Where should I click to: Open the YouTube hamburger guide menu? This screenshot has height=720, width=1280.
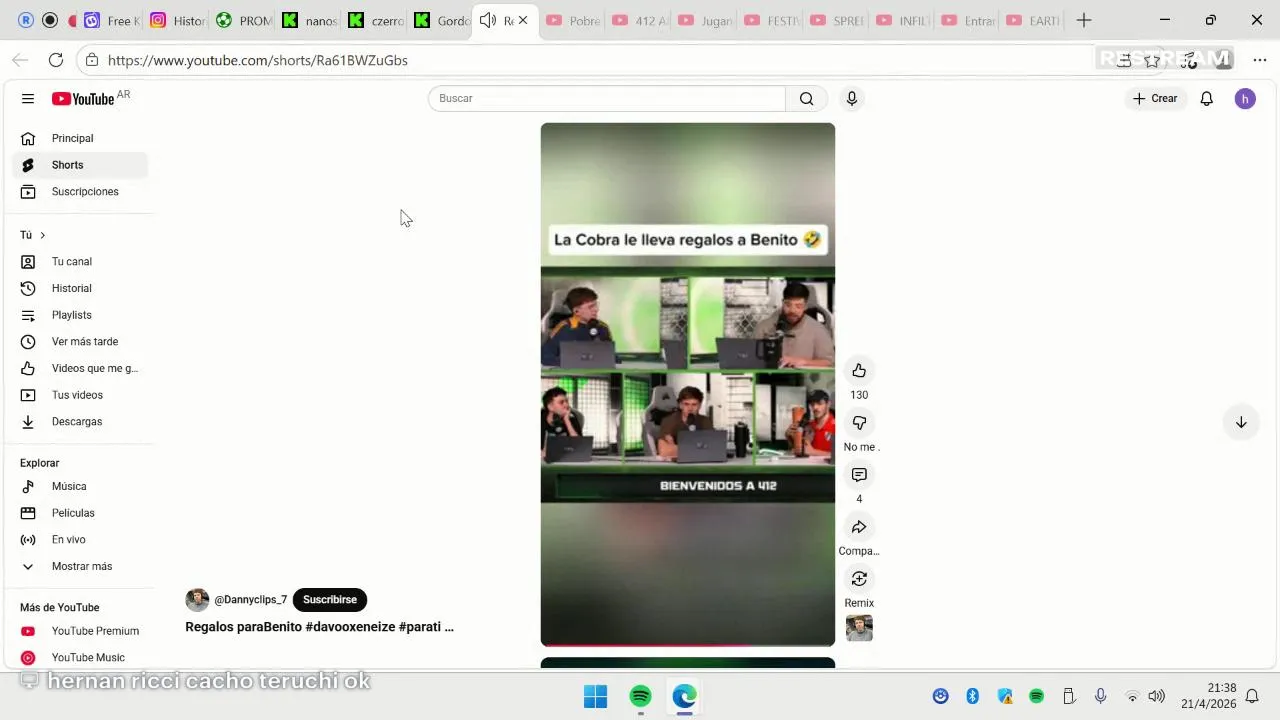click(x=28, y=98)
